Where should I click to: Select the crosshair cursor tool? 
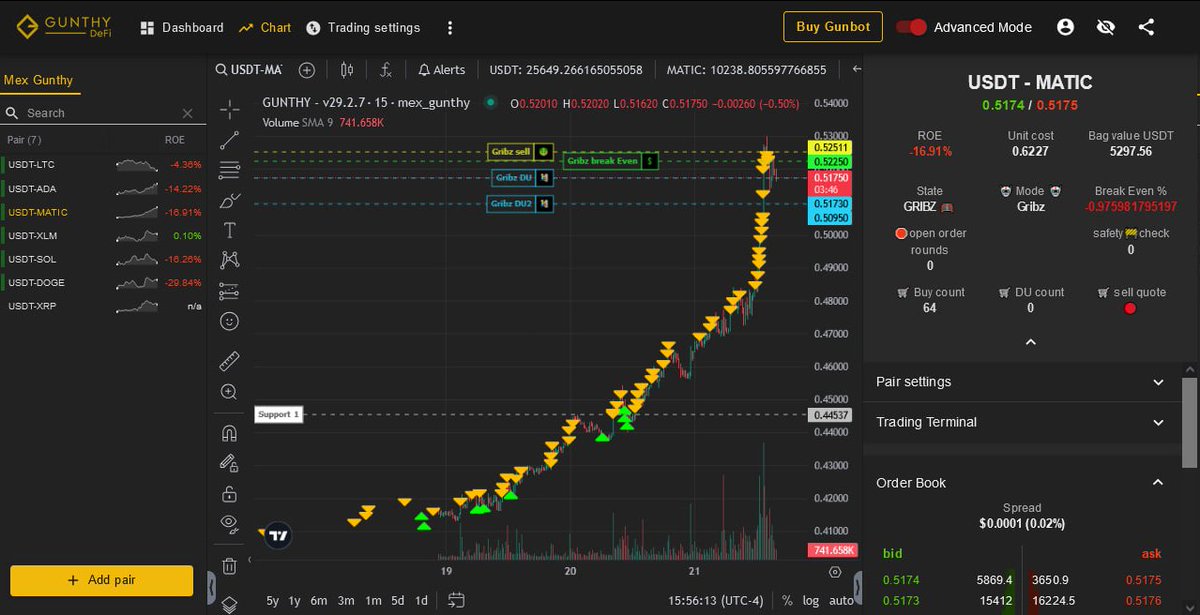click(229, 108)
